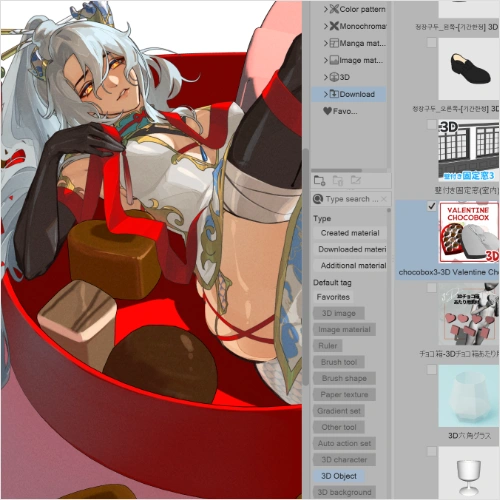500x500 pixels.
Task: Expand the Image material folder arrow
Action: (x=326, y=60)
